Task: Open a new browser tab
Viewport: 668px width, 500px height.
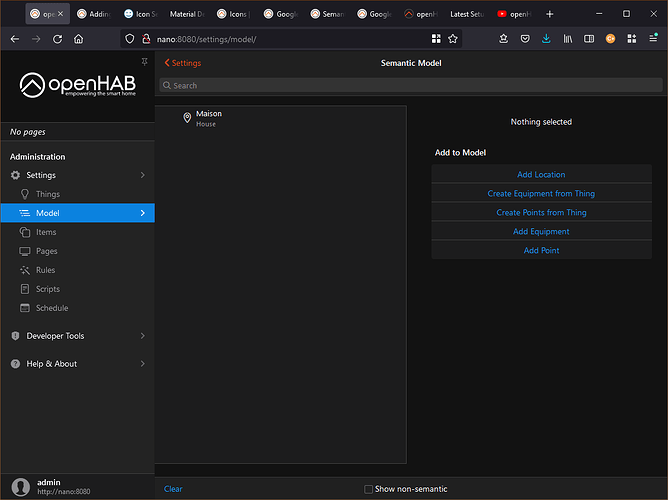Action: click(x=550, y=14)
